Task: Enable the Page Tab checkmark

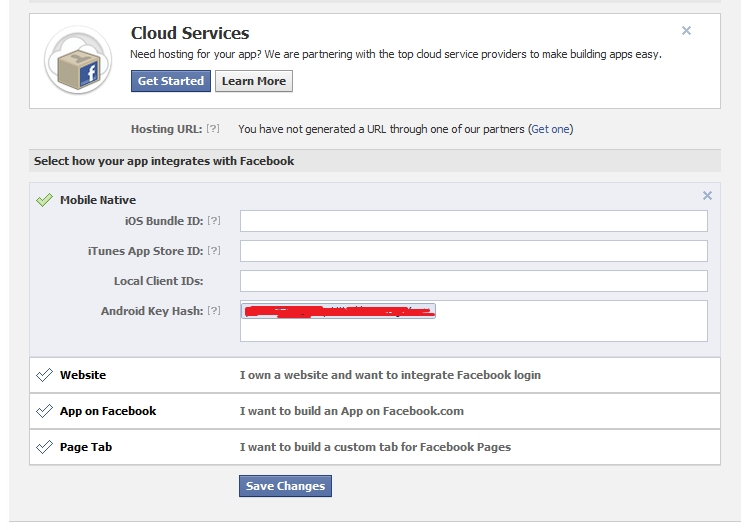Action: (x=44, y=447)
